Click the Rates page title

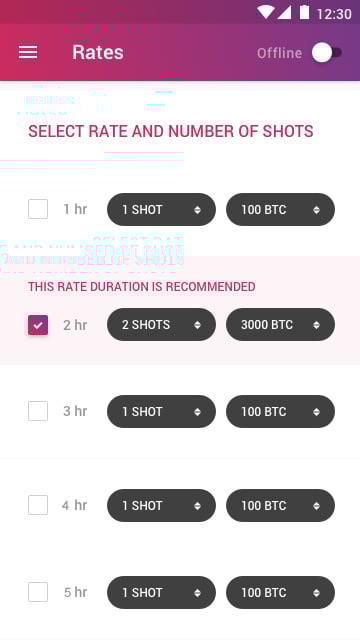click(x=98, y=52)
